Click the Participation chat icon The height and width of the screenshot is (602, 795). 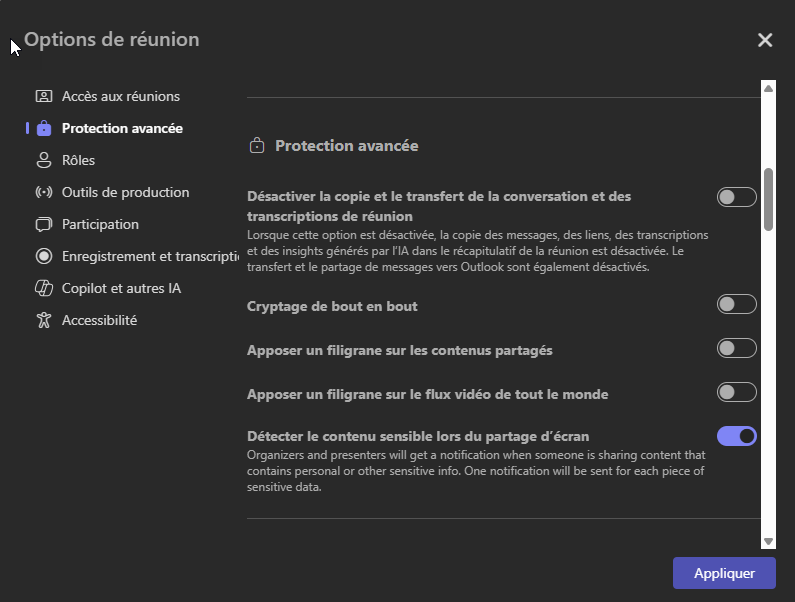pos(44,224)
